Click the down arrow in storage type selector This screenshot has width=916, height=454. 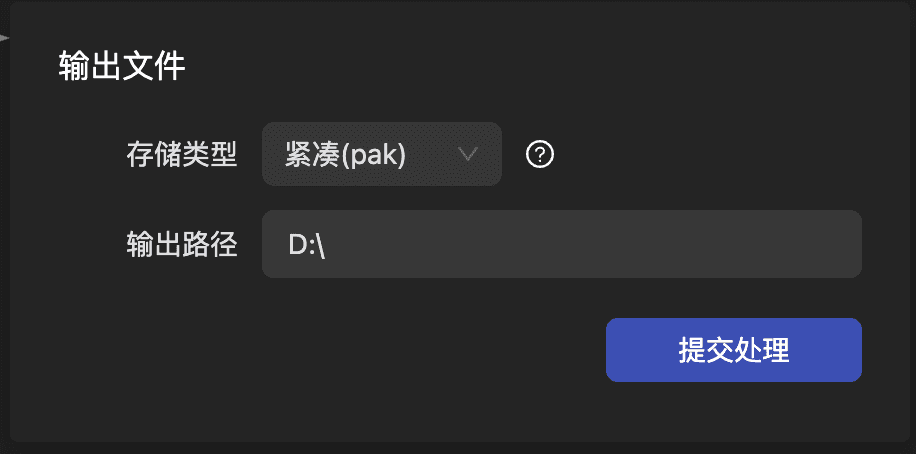(467, 154)
